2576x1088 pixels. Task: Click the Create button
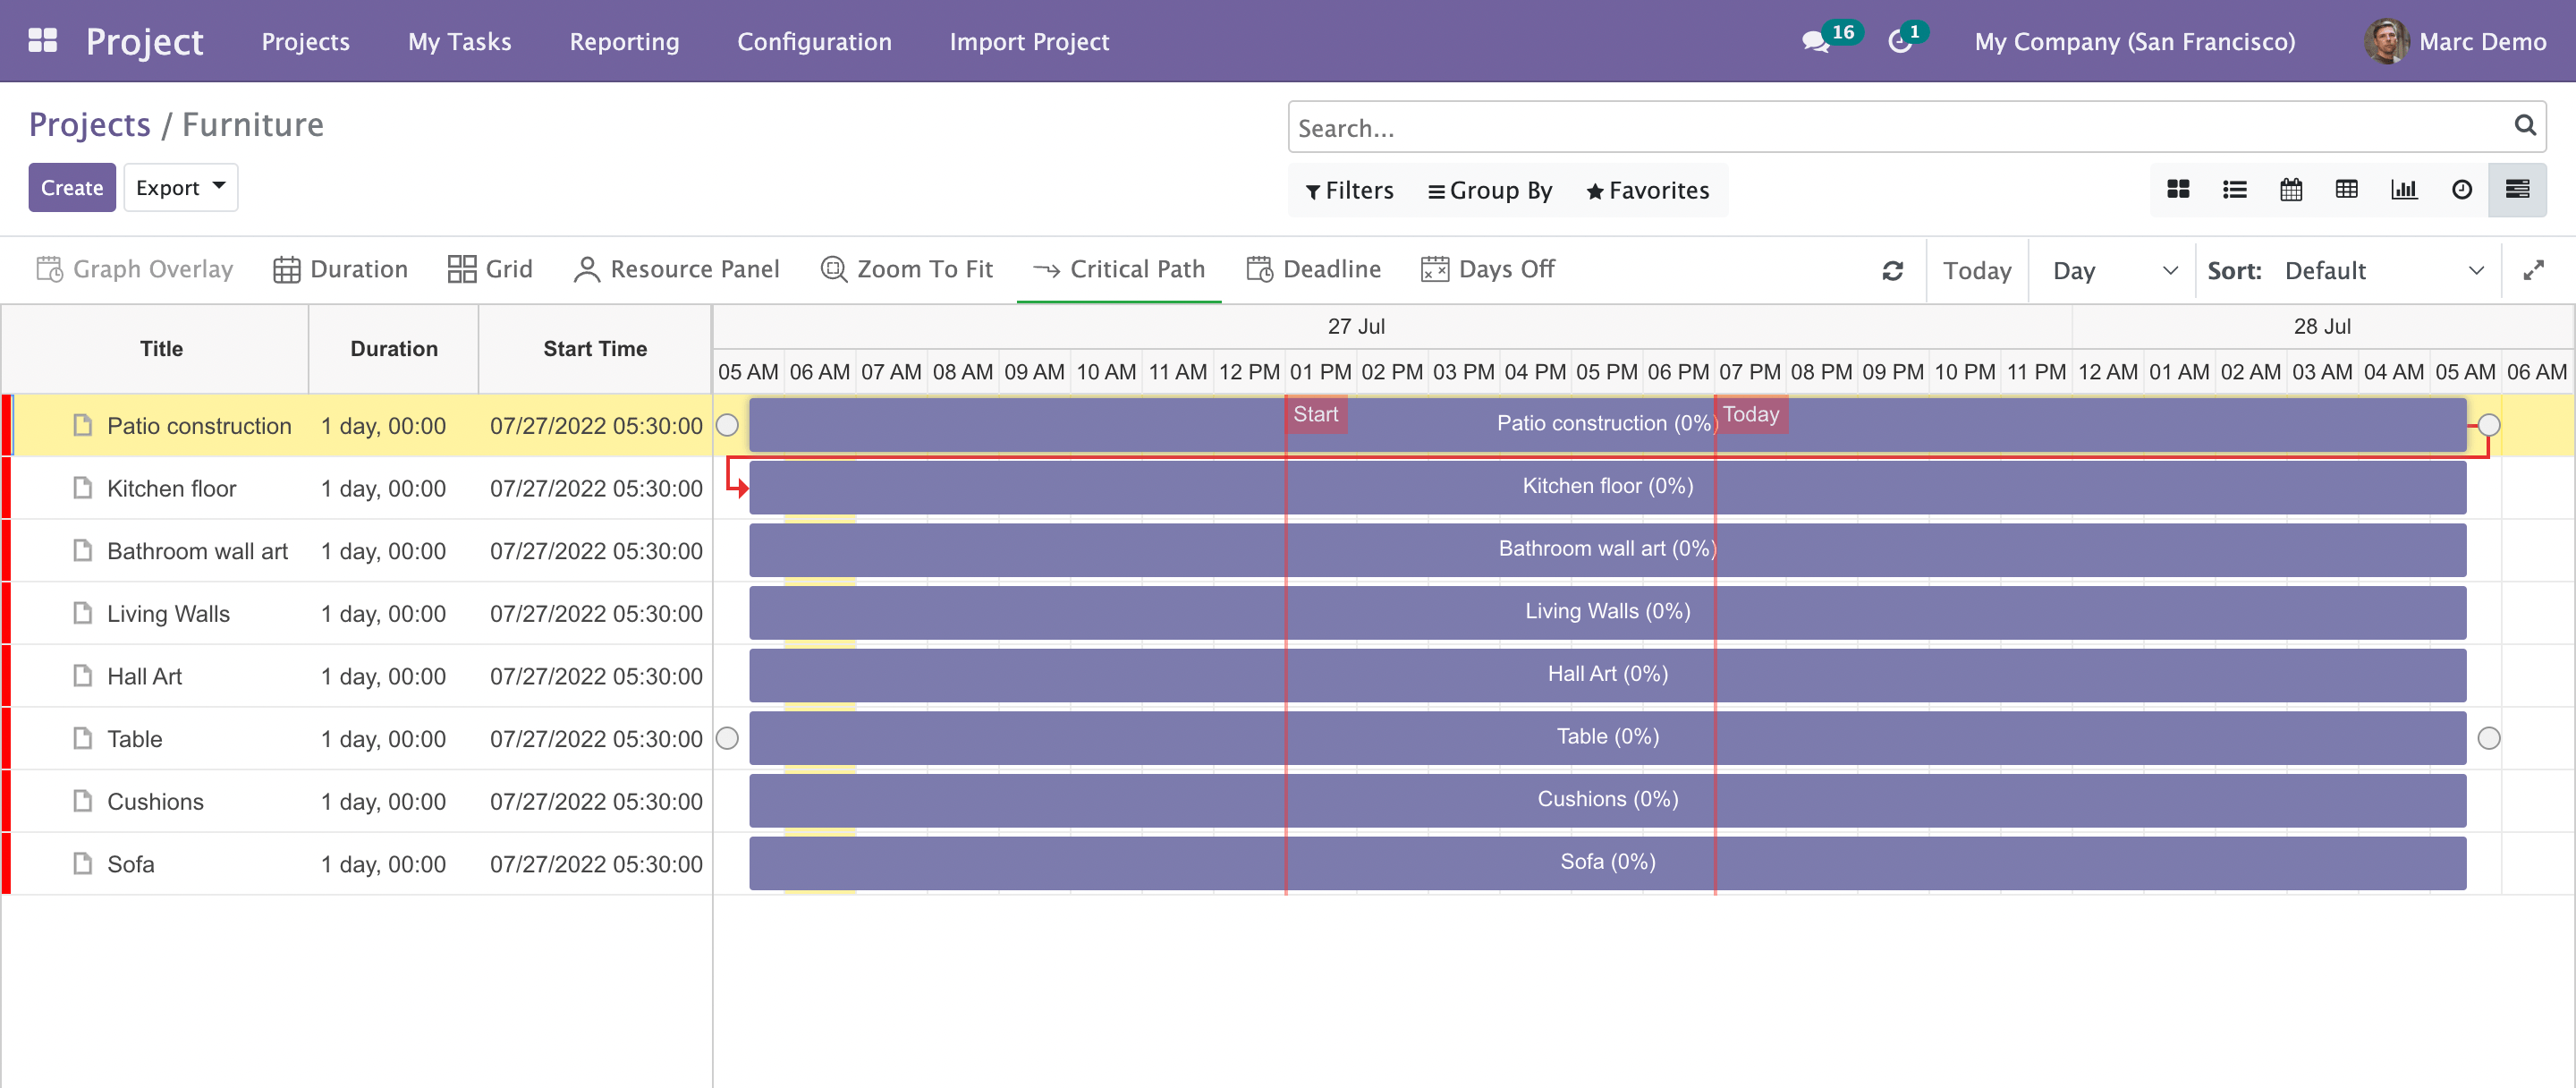(72, 188)
